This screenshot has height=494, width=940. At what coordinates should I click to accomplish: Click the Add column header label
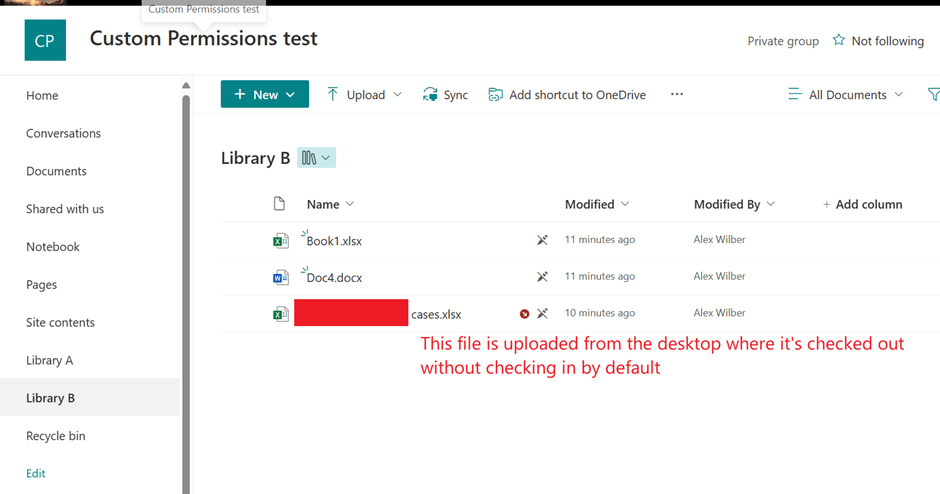point(869,204)
